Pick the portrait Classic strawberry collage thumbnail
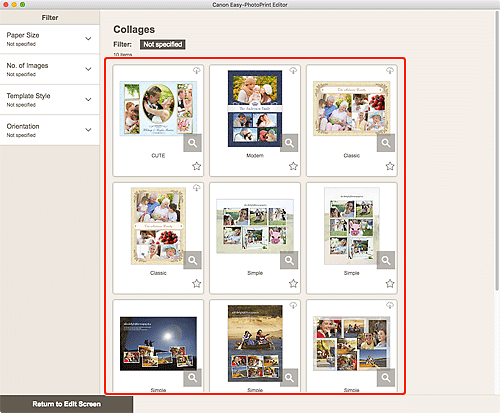This screenshot has width=500, height=413. pyautogui.click(x=158, y=226)
